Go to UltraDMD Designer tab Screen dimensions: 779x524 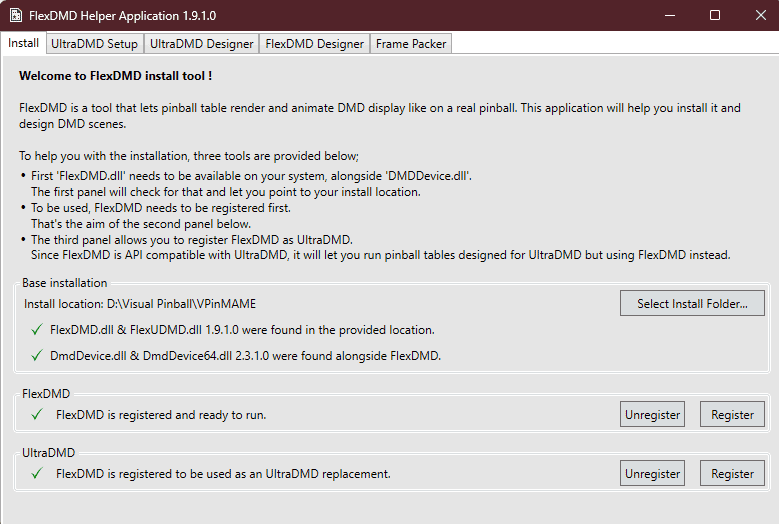pos(201,44)
